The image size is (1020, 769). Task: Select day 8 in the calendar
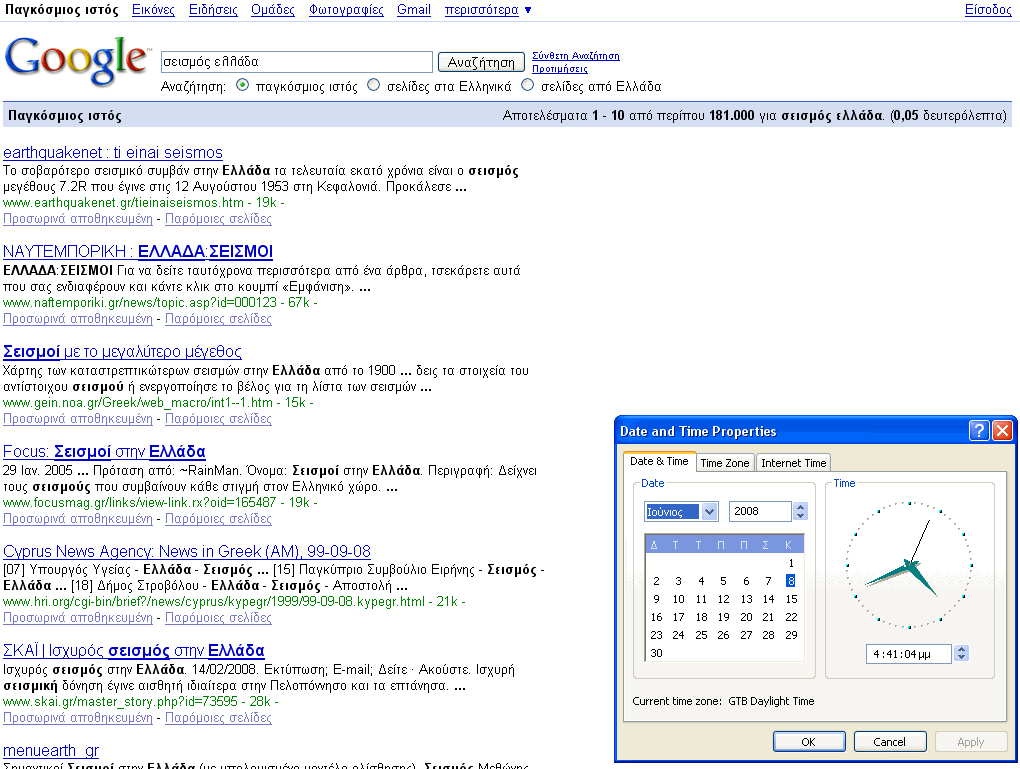790,581
